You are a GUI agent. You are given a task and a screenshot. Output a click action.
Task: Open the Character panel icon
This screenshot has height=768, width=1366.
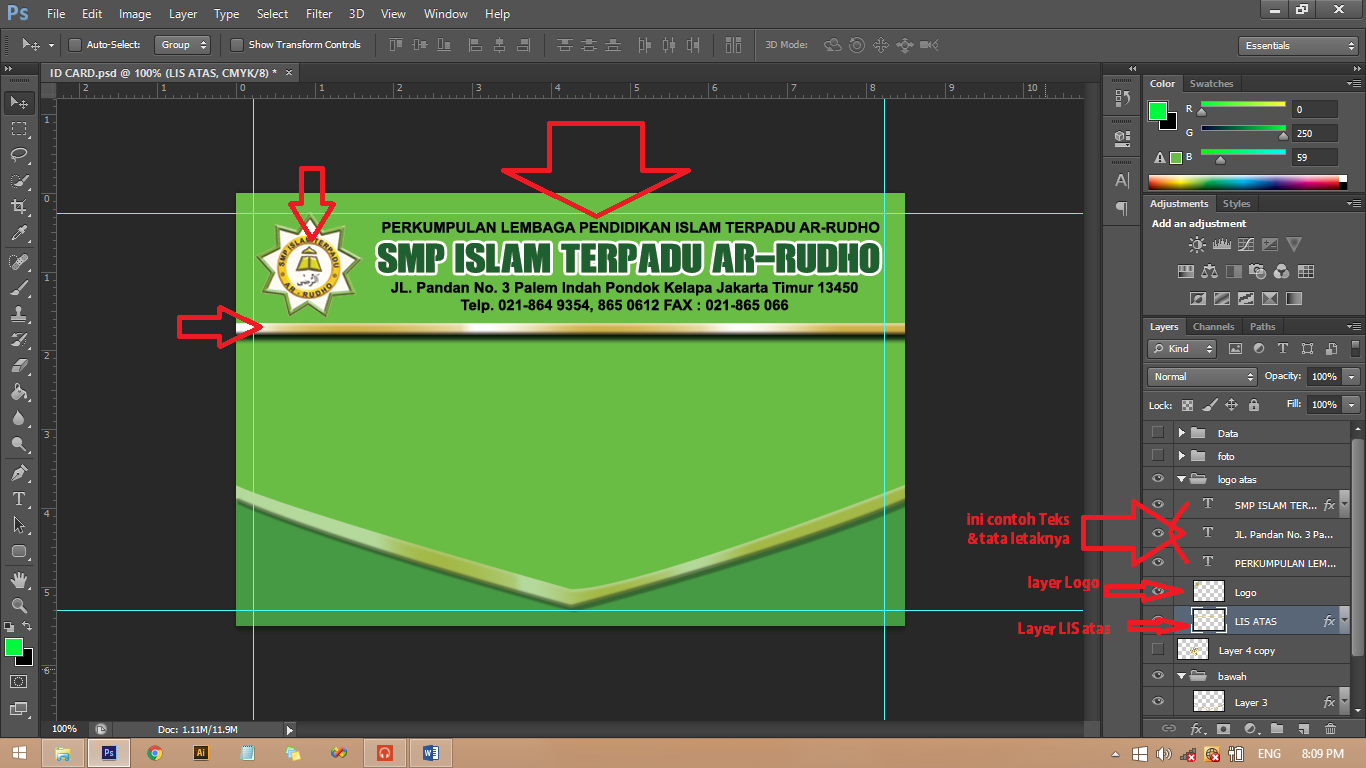point(1122,180)
